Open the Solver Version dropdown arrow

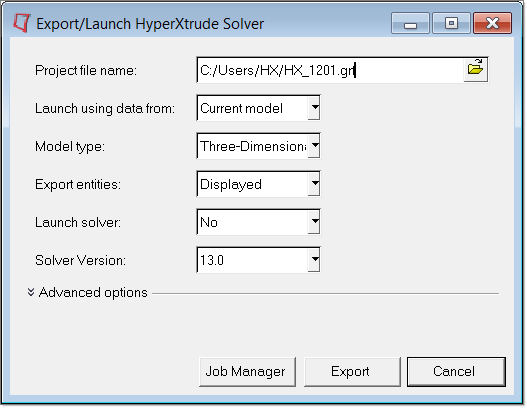314,260
